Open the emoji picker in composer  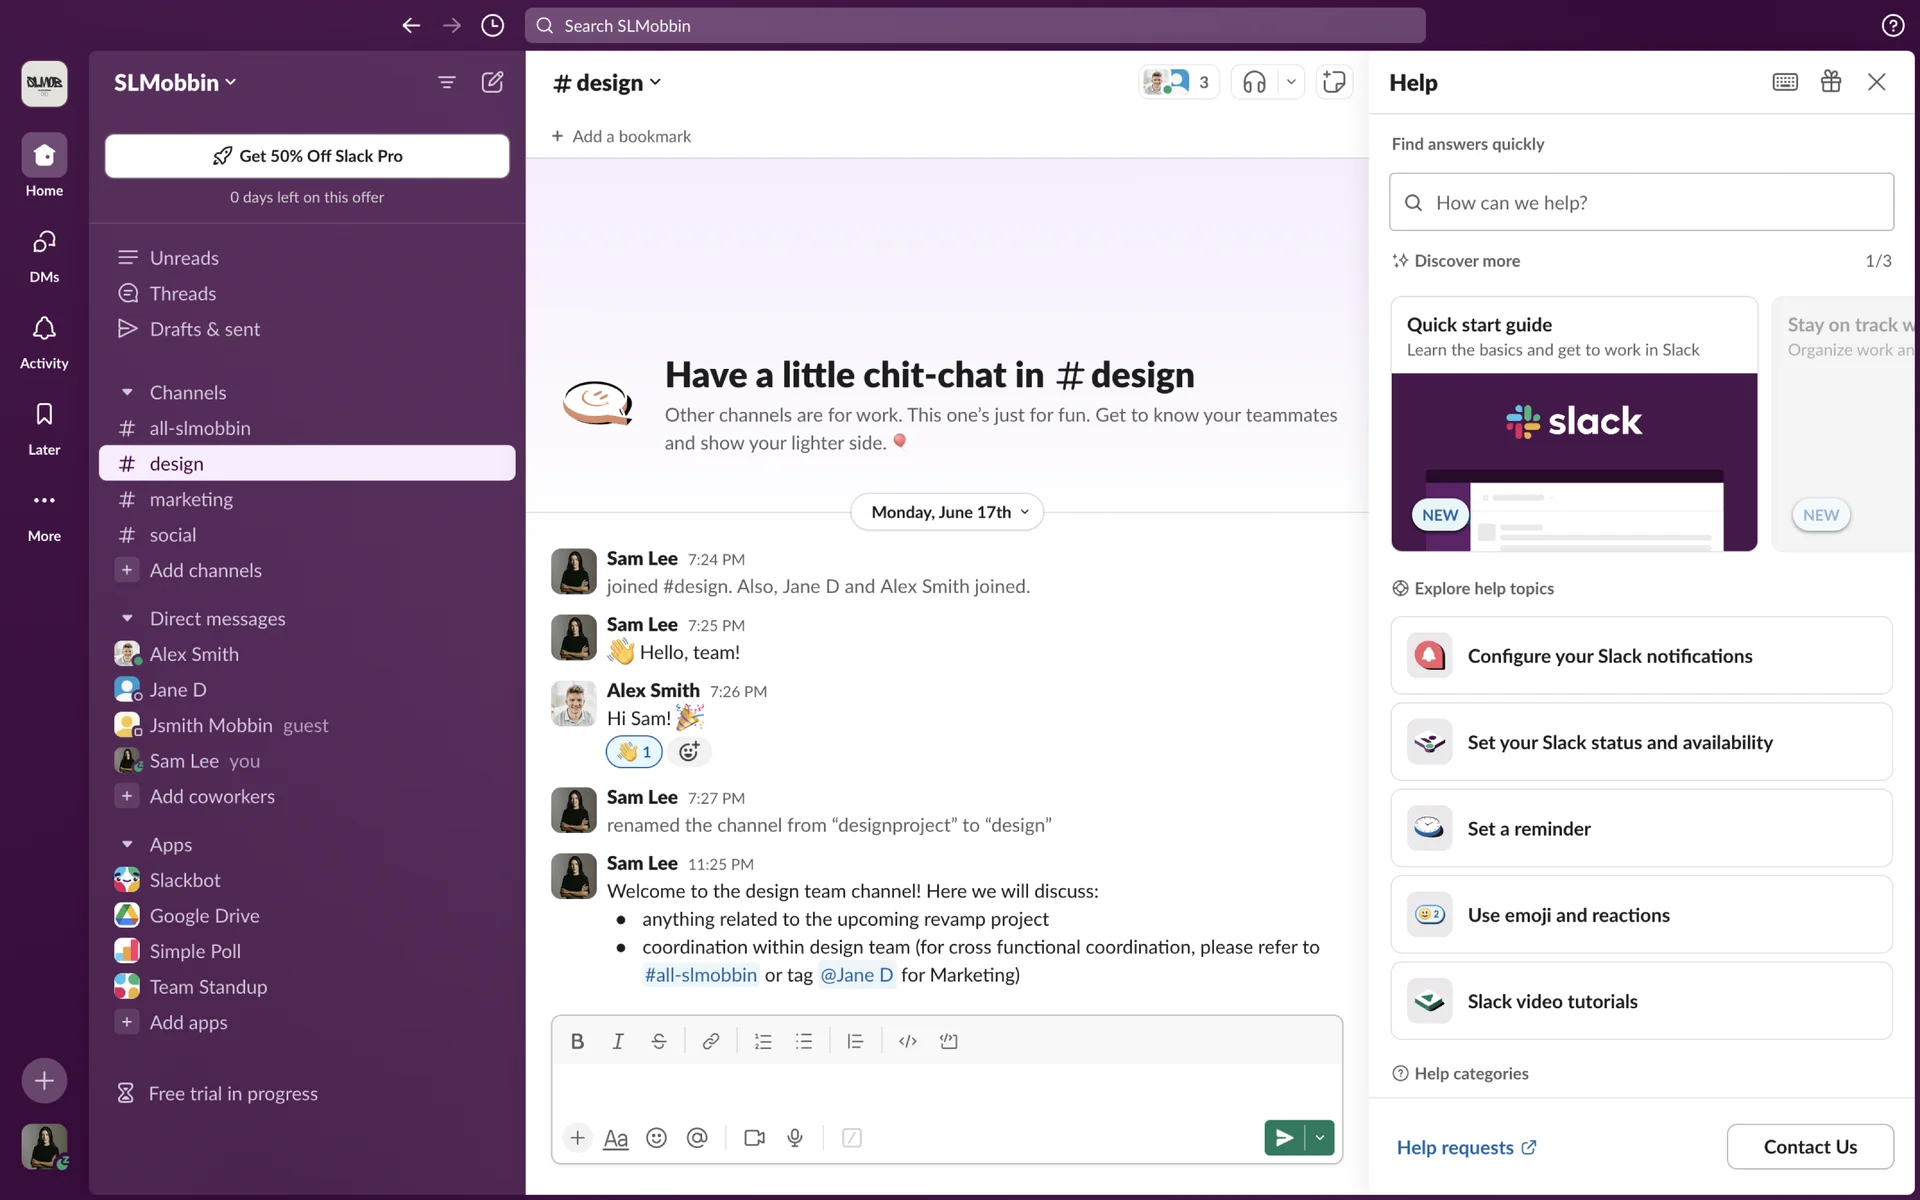coord(656,1138)
